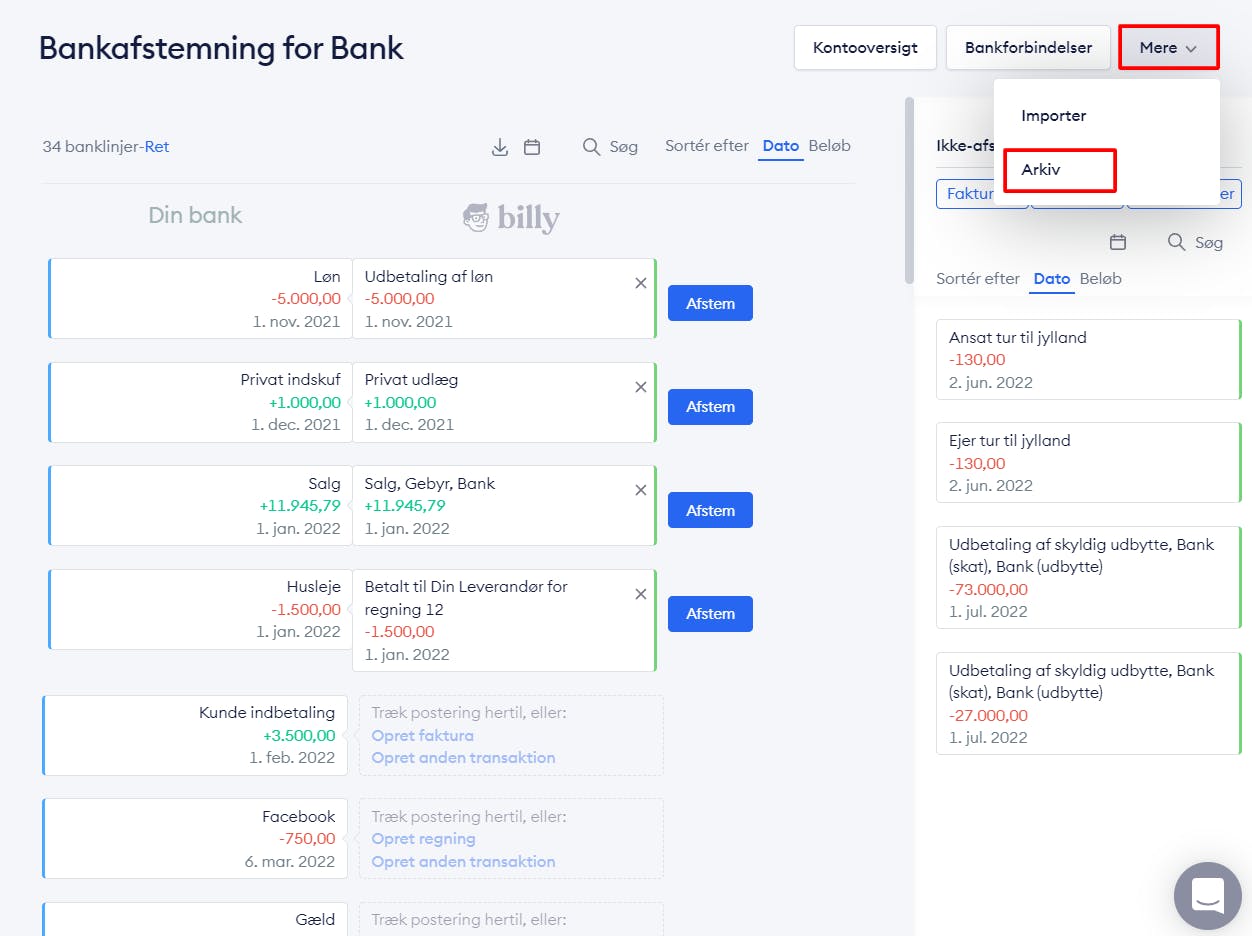Click Afstem for the Salg line

[710, 510]
